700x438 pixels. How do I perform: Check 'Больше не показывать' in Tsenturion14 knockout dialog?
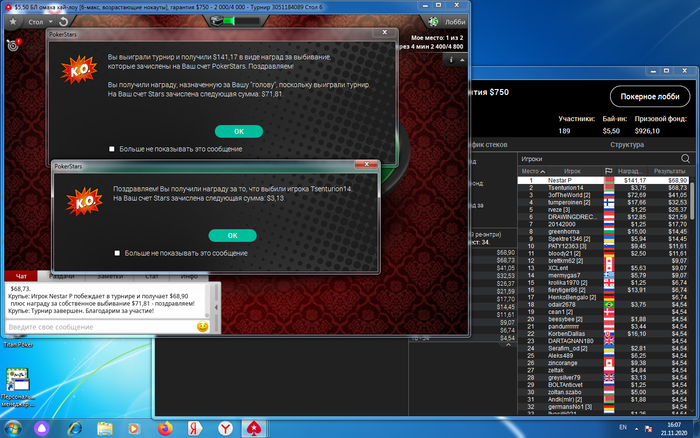[117, 253]
